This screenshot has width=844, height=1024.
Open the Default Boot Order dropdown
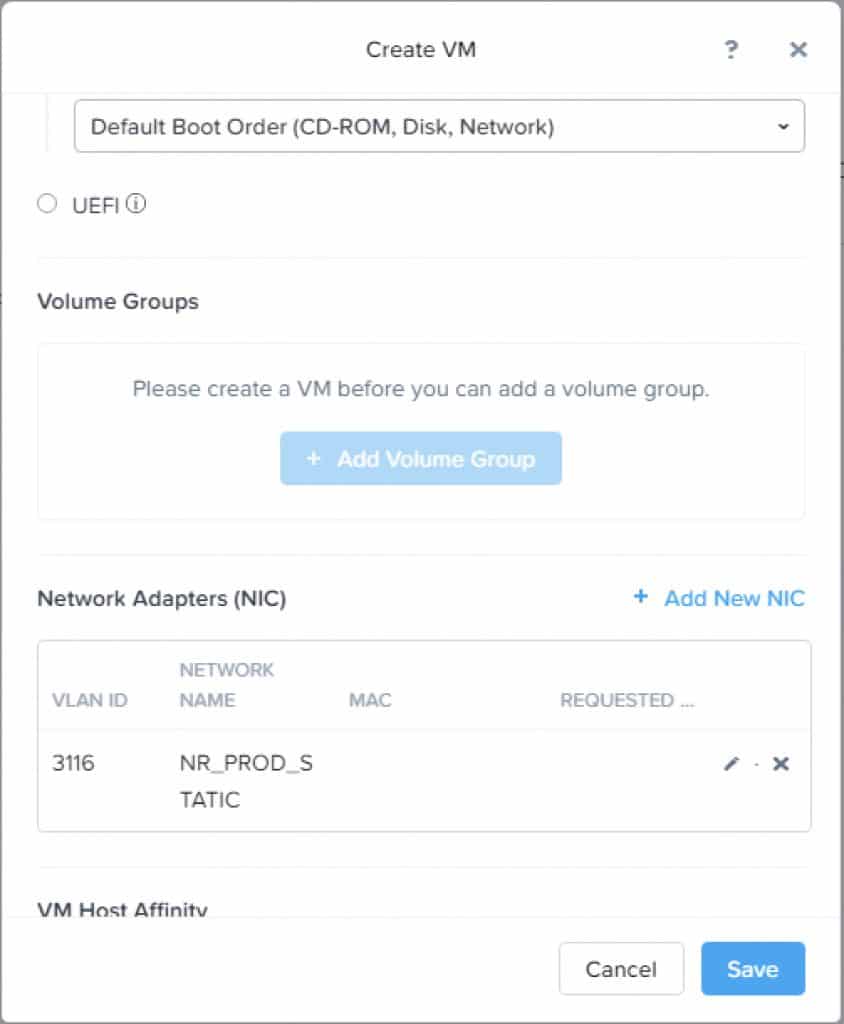coord(439,126)
